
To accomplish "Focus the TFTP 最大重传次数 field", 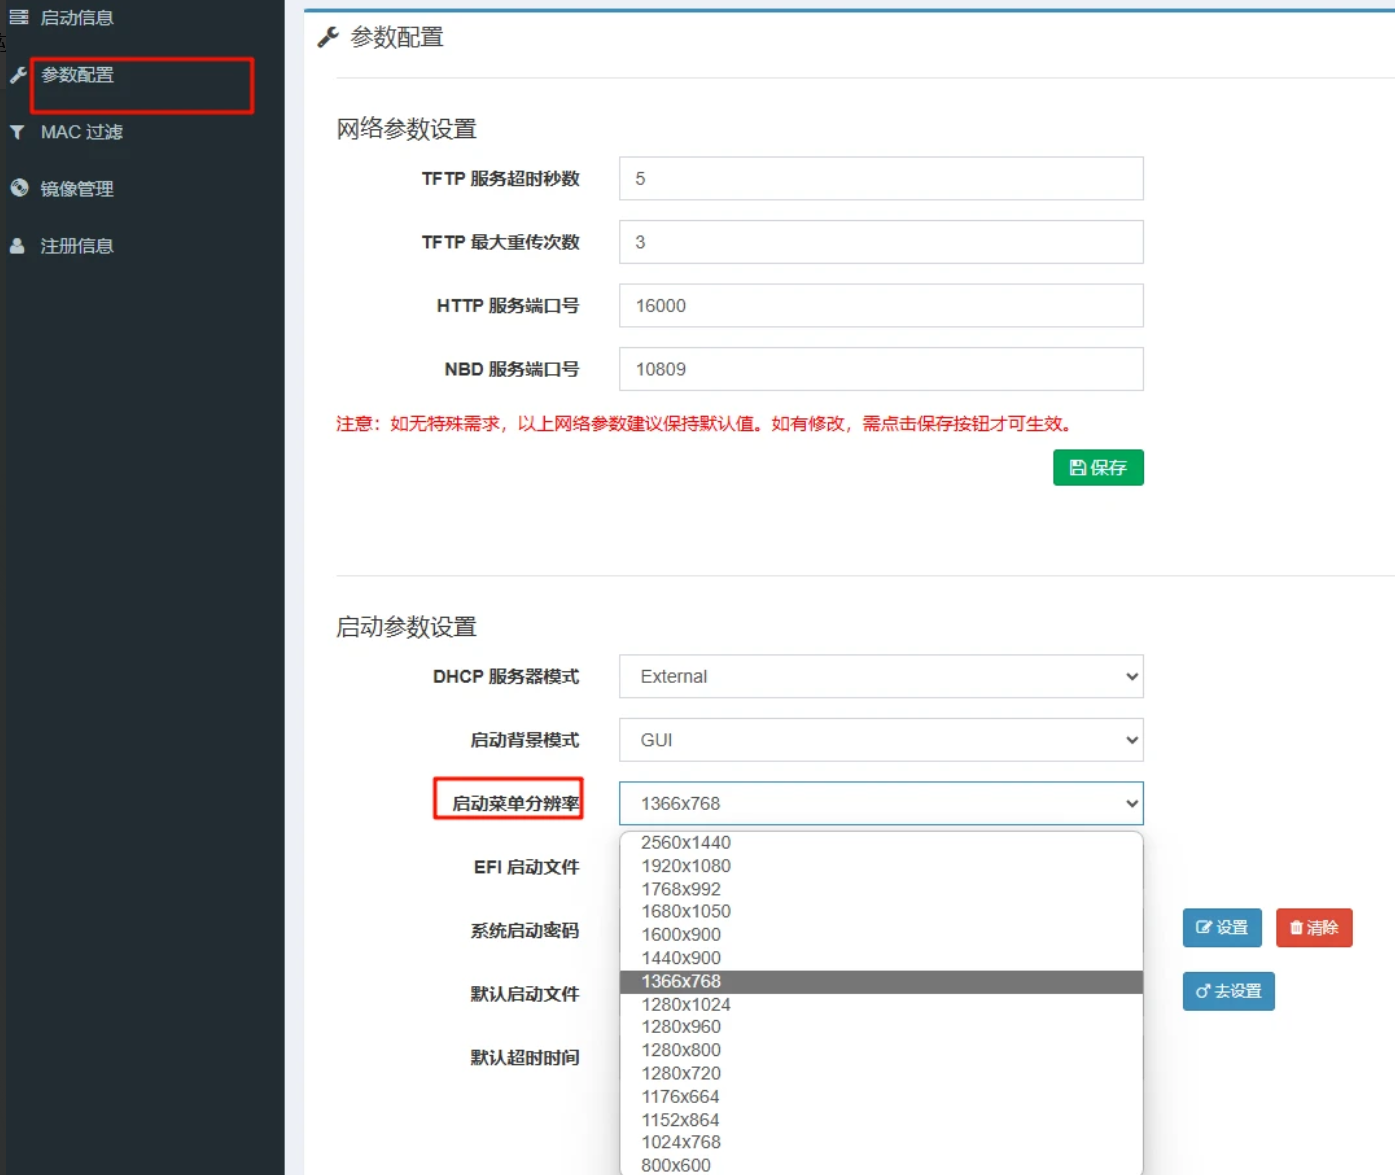I will coord(881,242).
